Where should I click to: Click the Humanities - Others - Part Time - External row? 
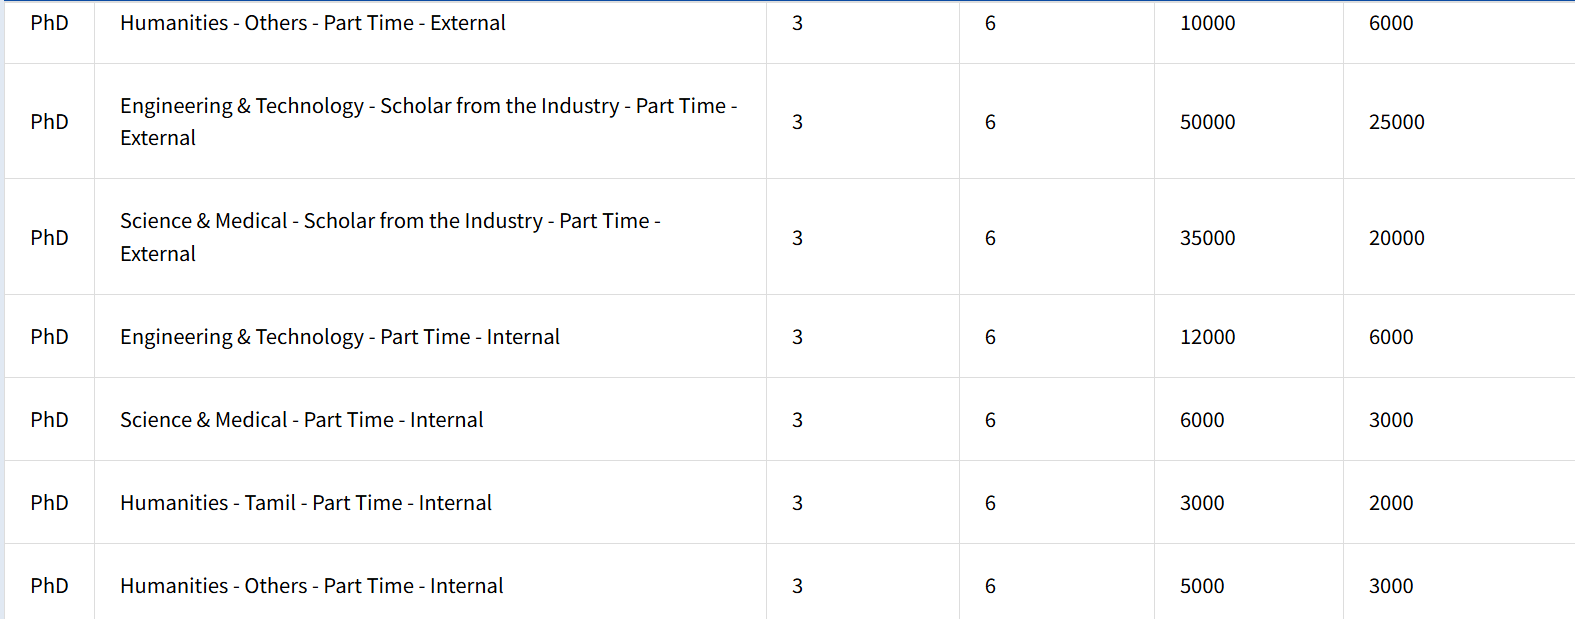[312, 23]
